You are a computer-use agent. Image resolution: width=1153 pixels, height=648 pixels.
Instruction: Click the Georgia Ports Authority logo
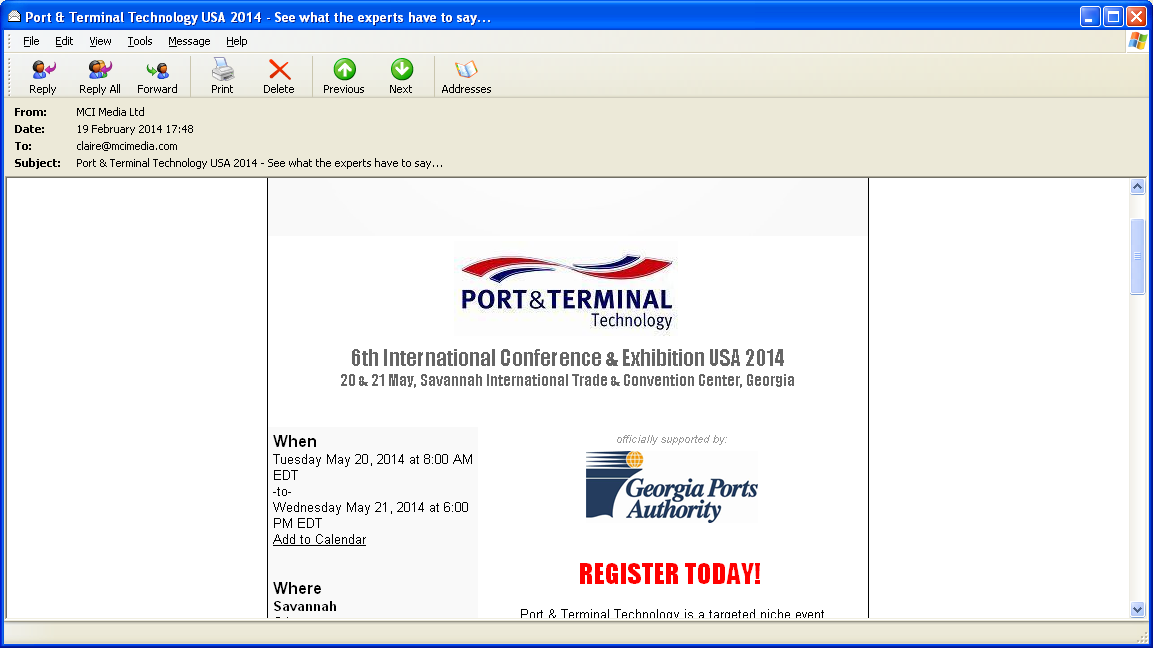[671, 486]
